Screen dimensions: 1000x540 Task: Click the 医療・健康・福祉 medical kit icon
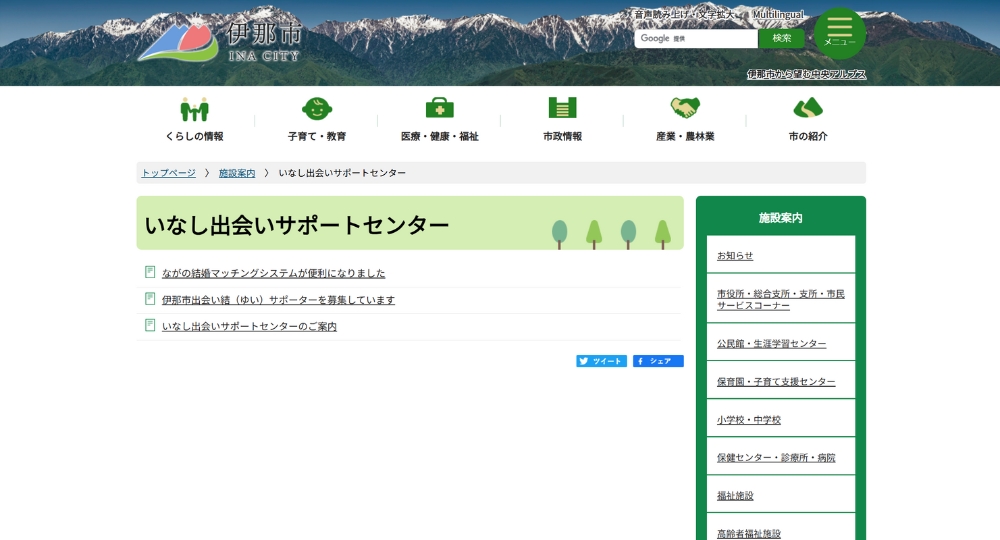[439, 108]
